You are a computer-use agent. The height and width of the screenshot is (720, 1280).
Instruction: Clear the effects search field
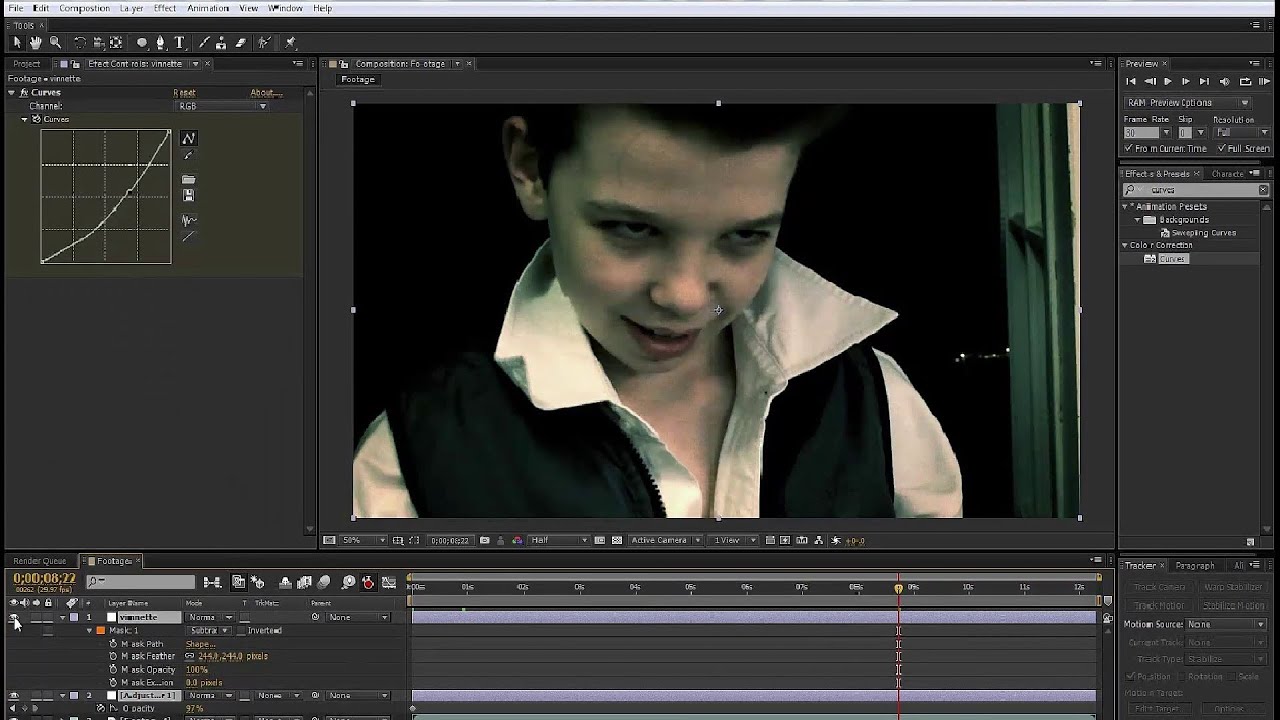coord(1264,190)
